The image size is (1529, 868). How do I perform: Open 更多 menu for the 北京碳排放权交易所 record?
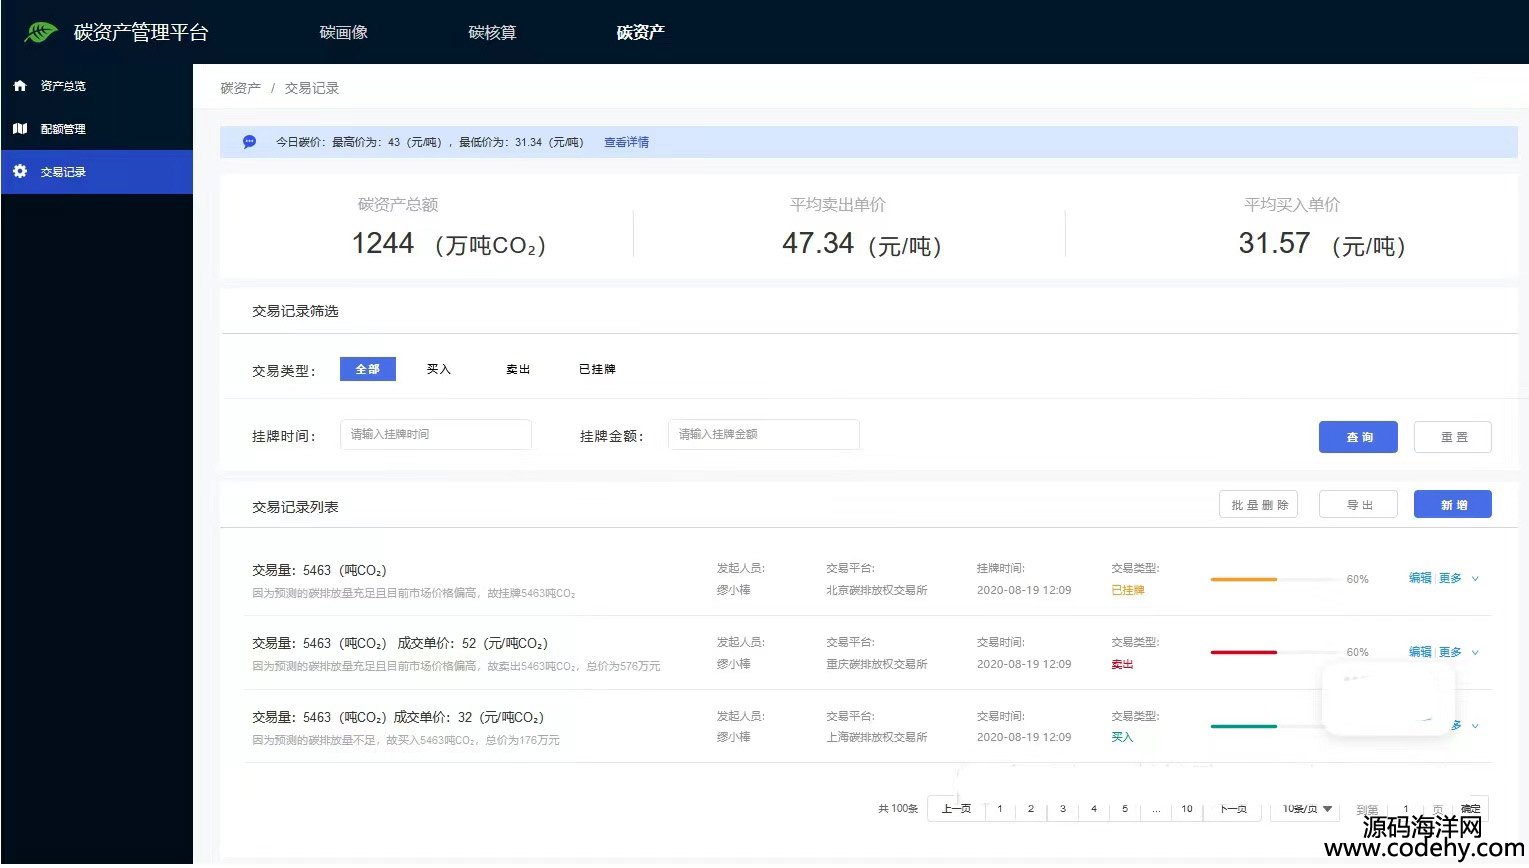pos(1450,578)
